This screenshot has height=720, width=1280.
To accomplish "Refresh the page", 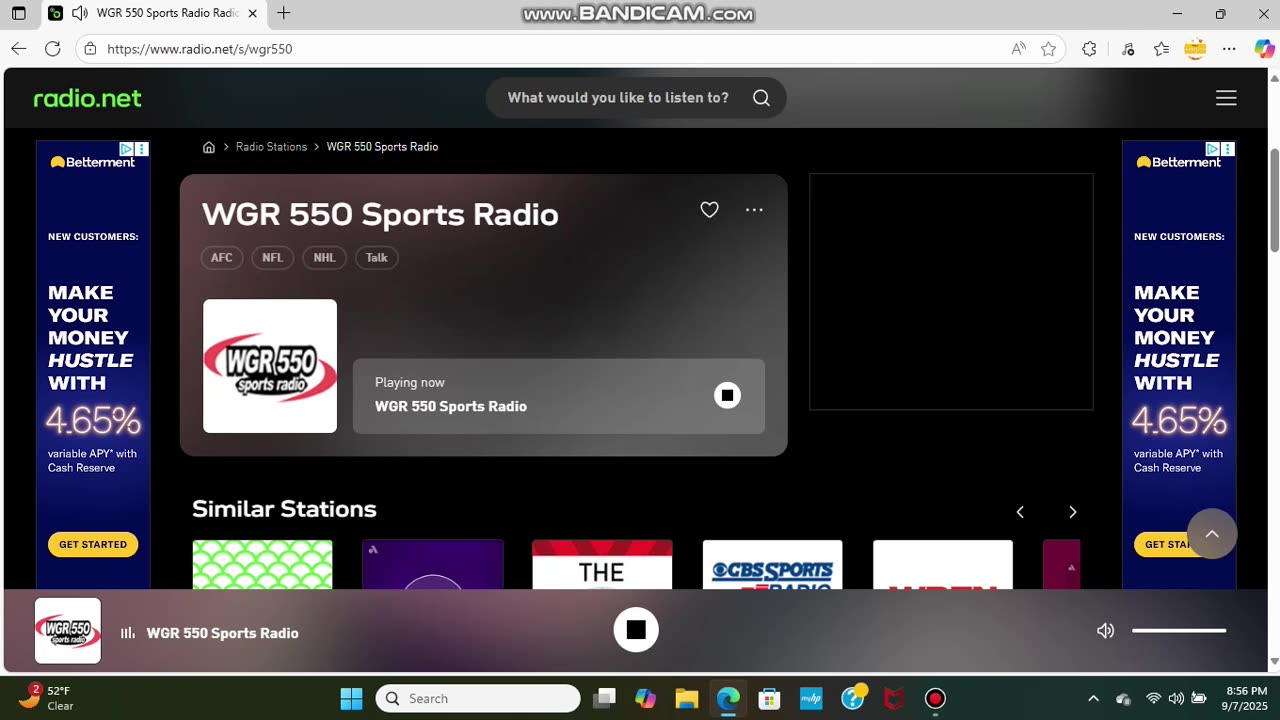I will (53, 48).
